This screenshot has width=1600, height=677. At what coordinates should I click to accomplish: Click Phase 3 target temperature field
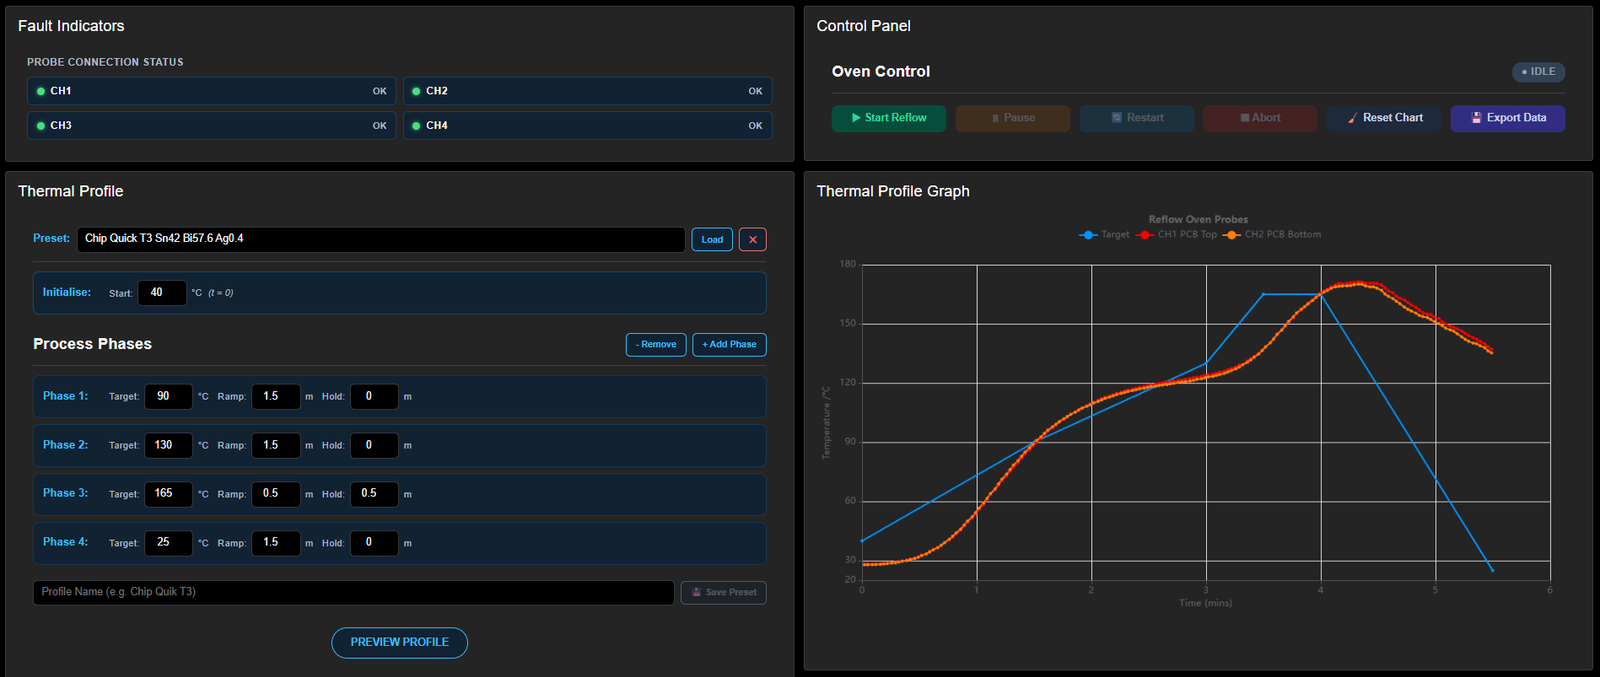coord(169,494)
